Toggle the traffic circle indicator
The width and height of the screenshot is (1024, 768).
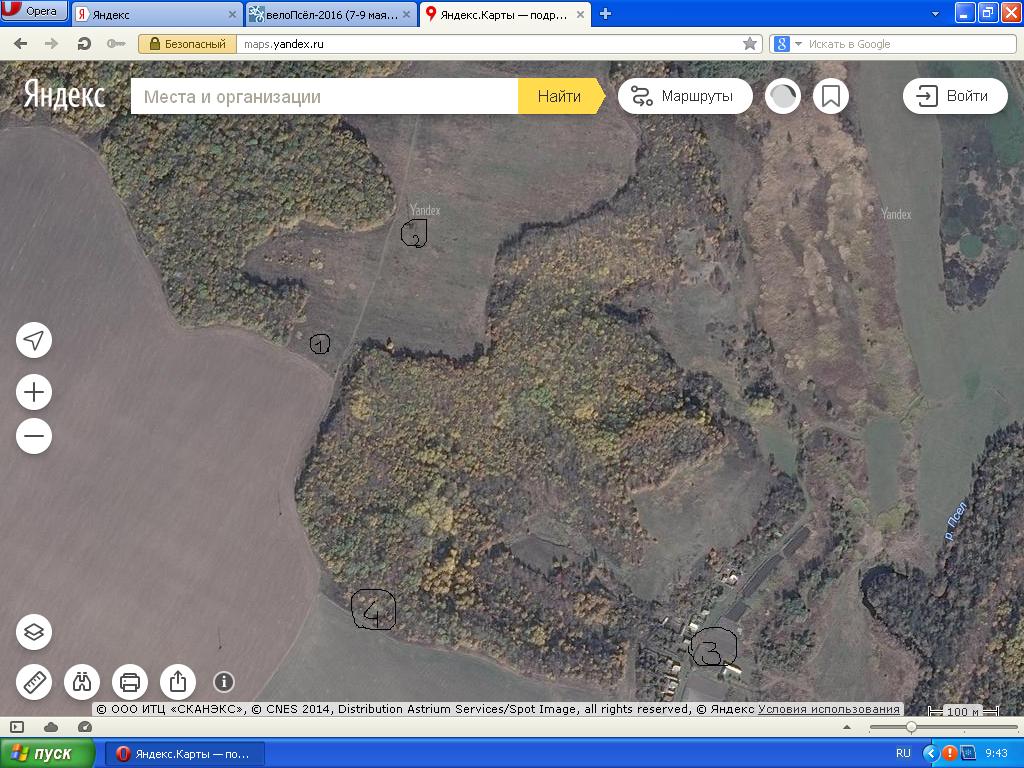pyautogui.click(x=783, y=96)
